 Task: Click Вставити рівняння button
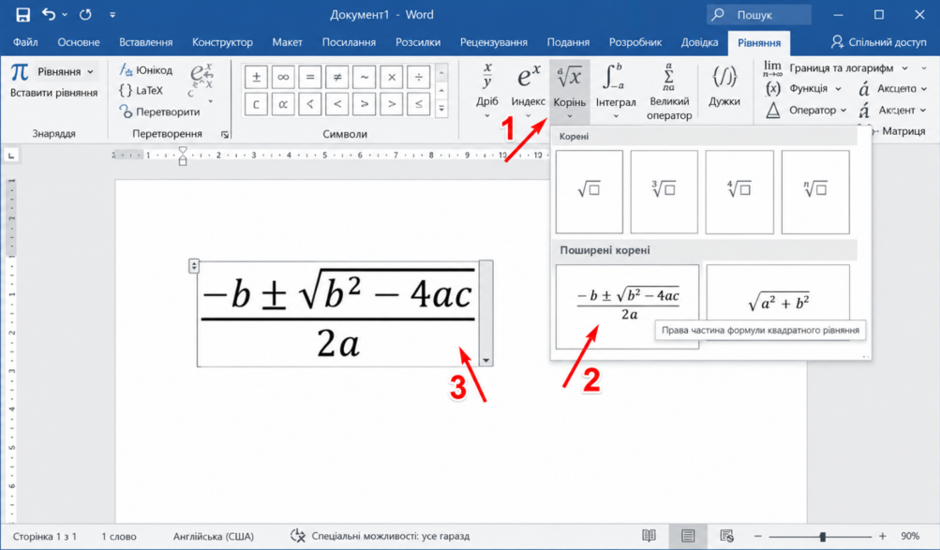pos(54,93)
